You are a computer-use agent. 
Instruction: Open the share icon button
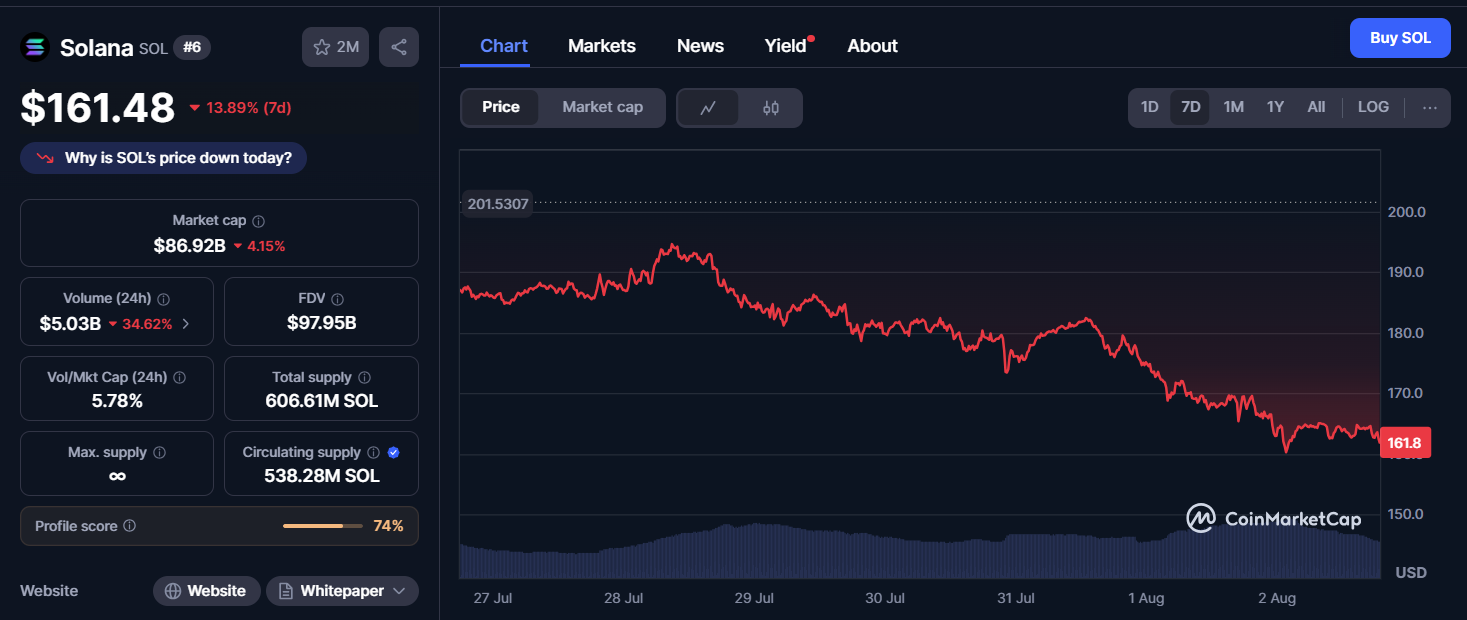pos(399,47)
